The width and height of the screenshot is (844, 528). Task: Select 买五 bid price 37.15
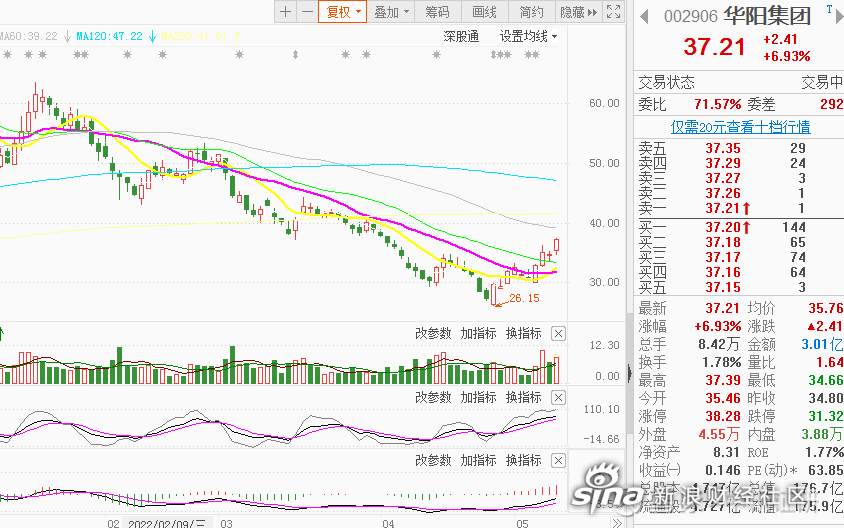(723, 287)
